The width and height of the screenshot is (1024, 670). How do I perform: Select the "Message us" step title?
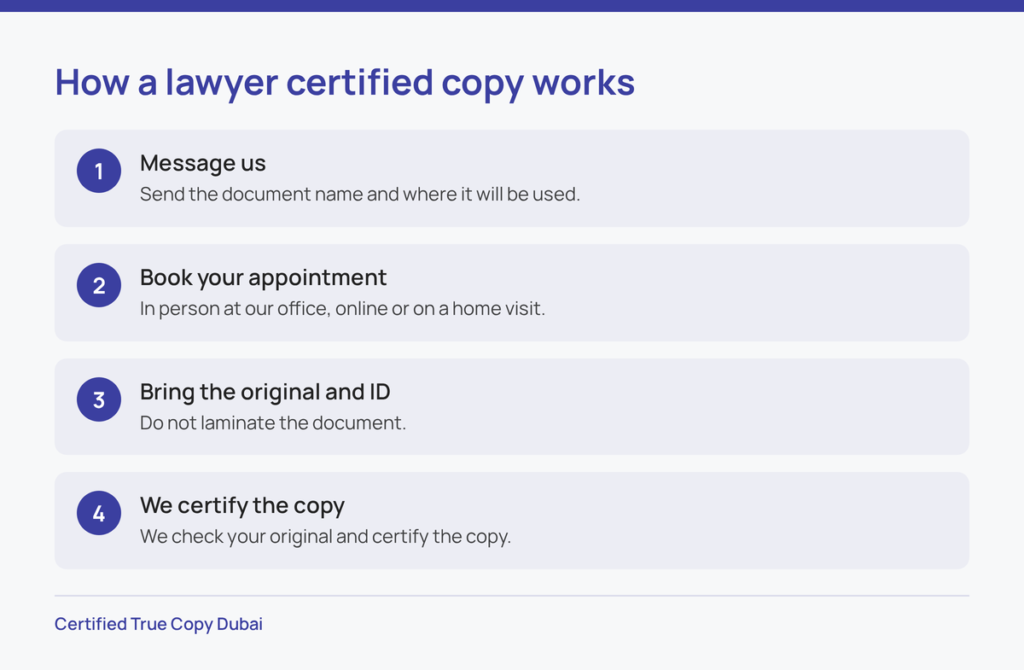[x=202, y=163]
